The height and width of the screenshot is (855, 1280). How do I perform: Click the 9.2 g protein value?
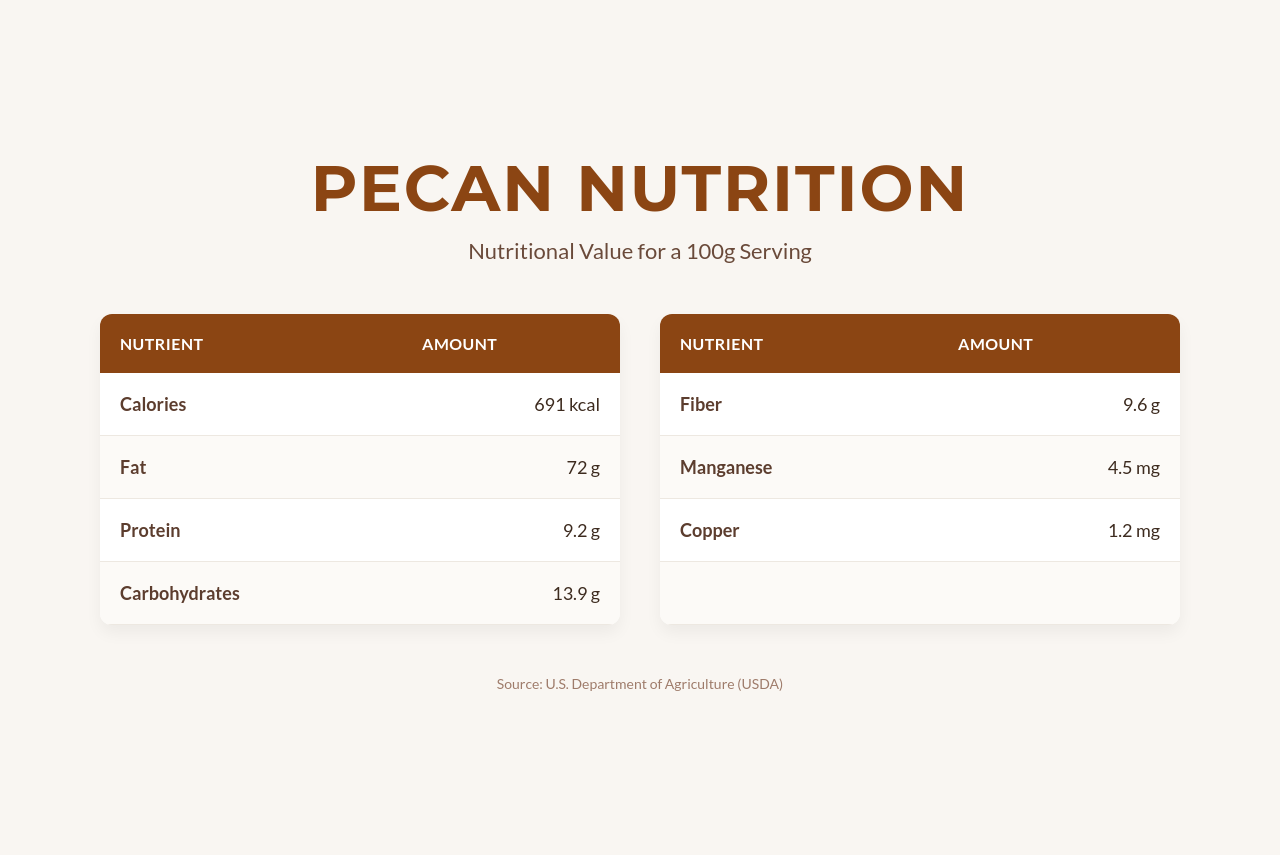coord(581,530)
